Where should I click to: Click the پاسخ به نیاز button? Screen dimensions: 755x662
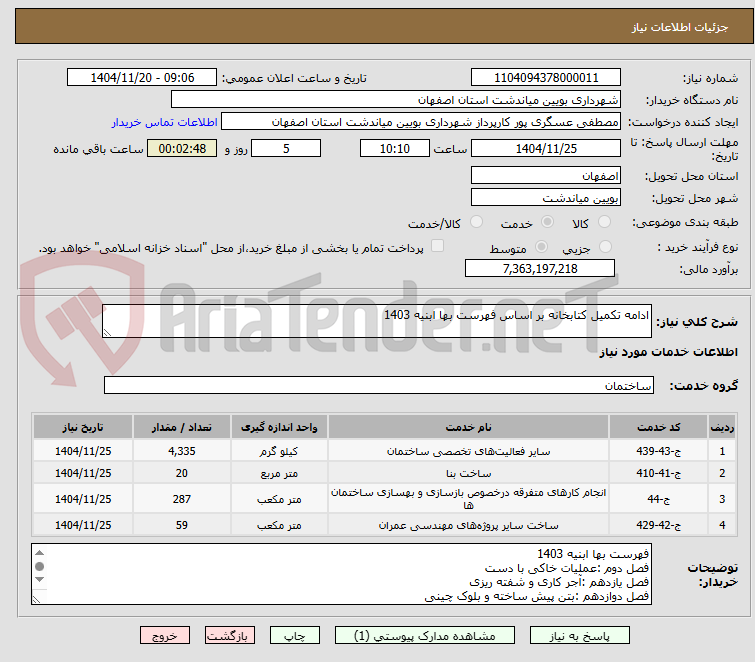[x=580, y=636]
